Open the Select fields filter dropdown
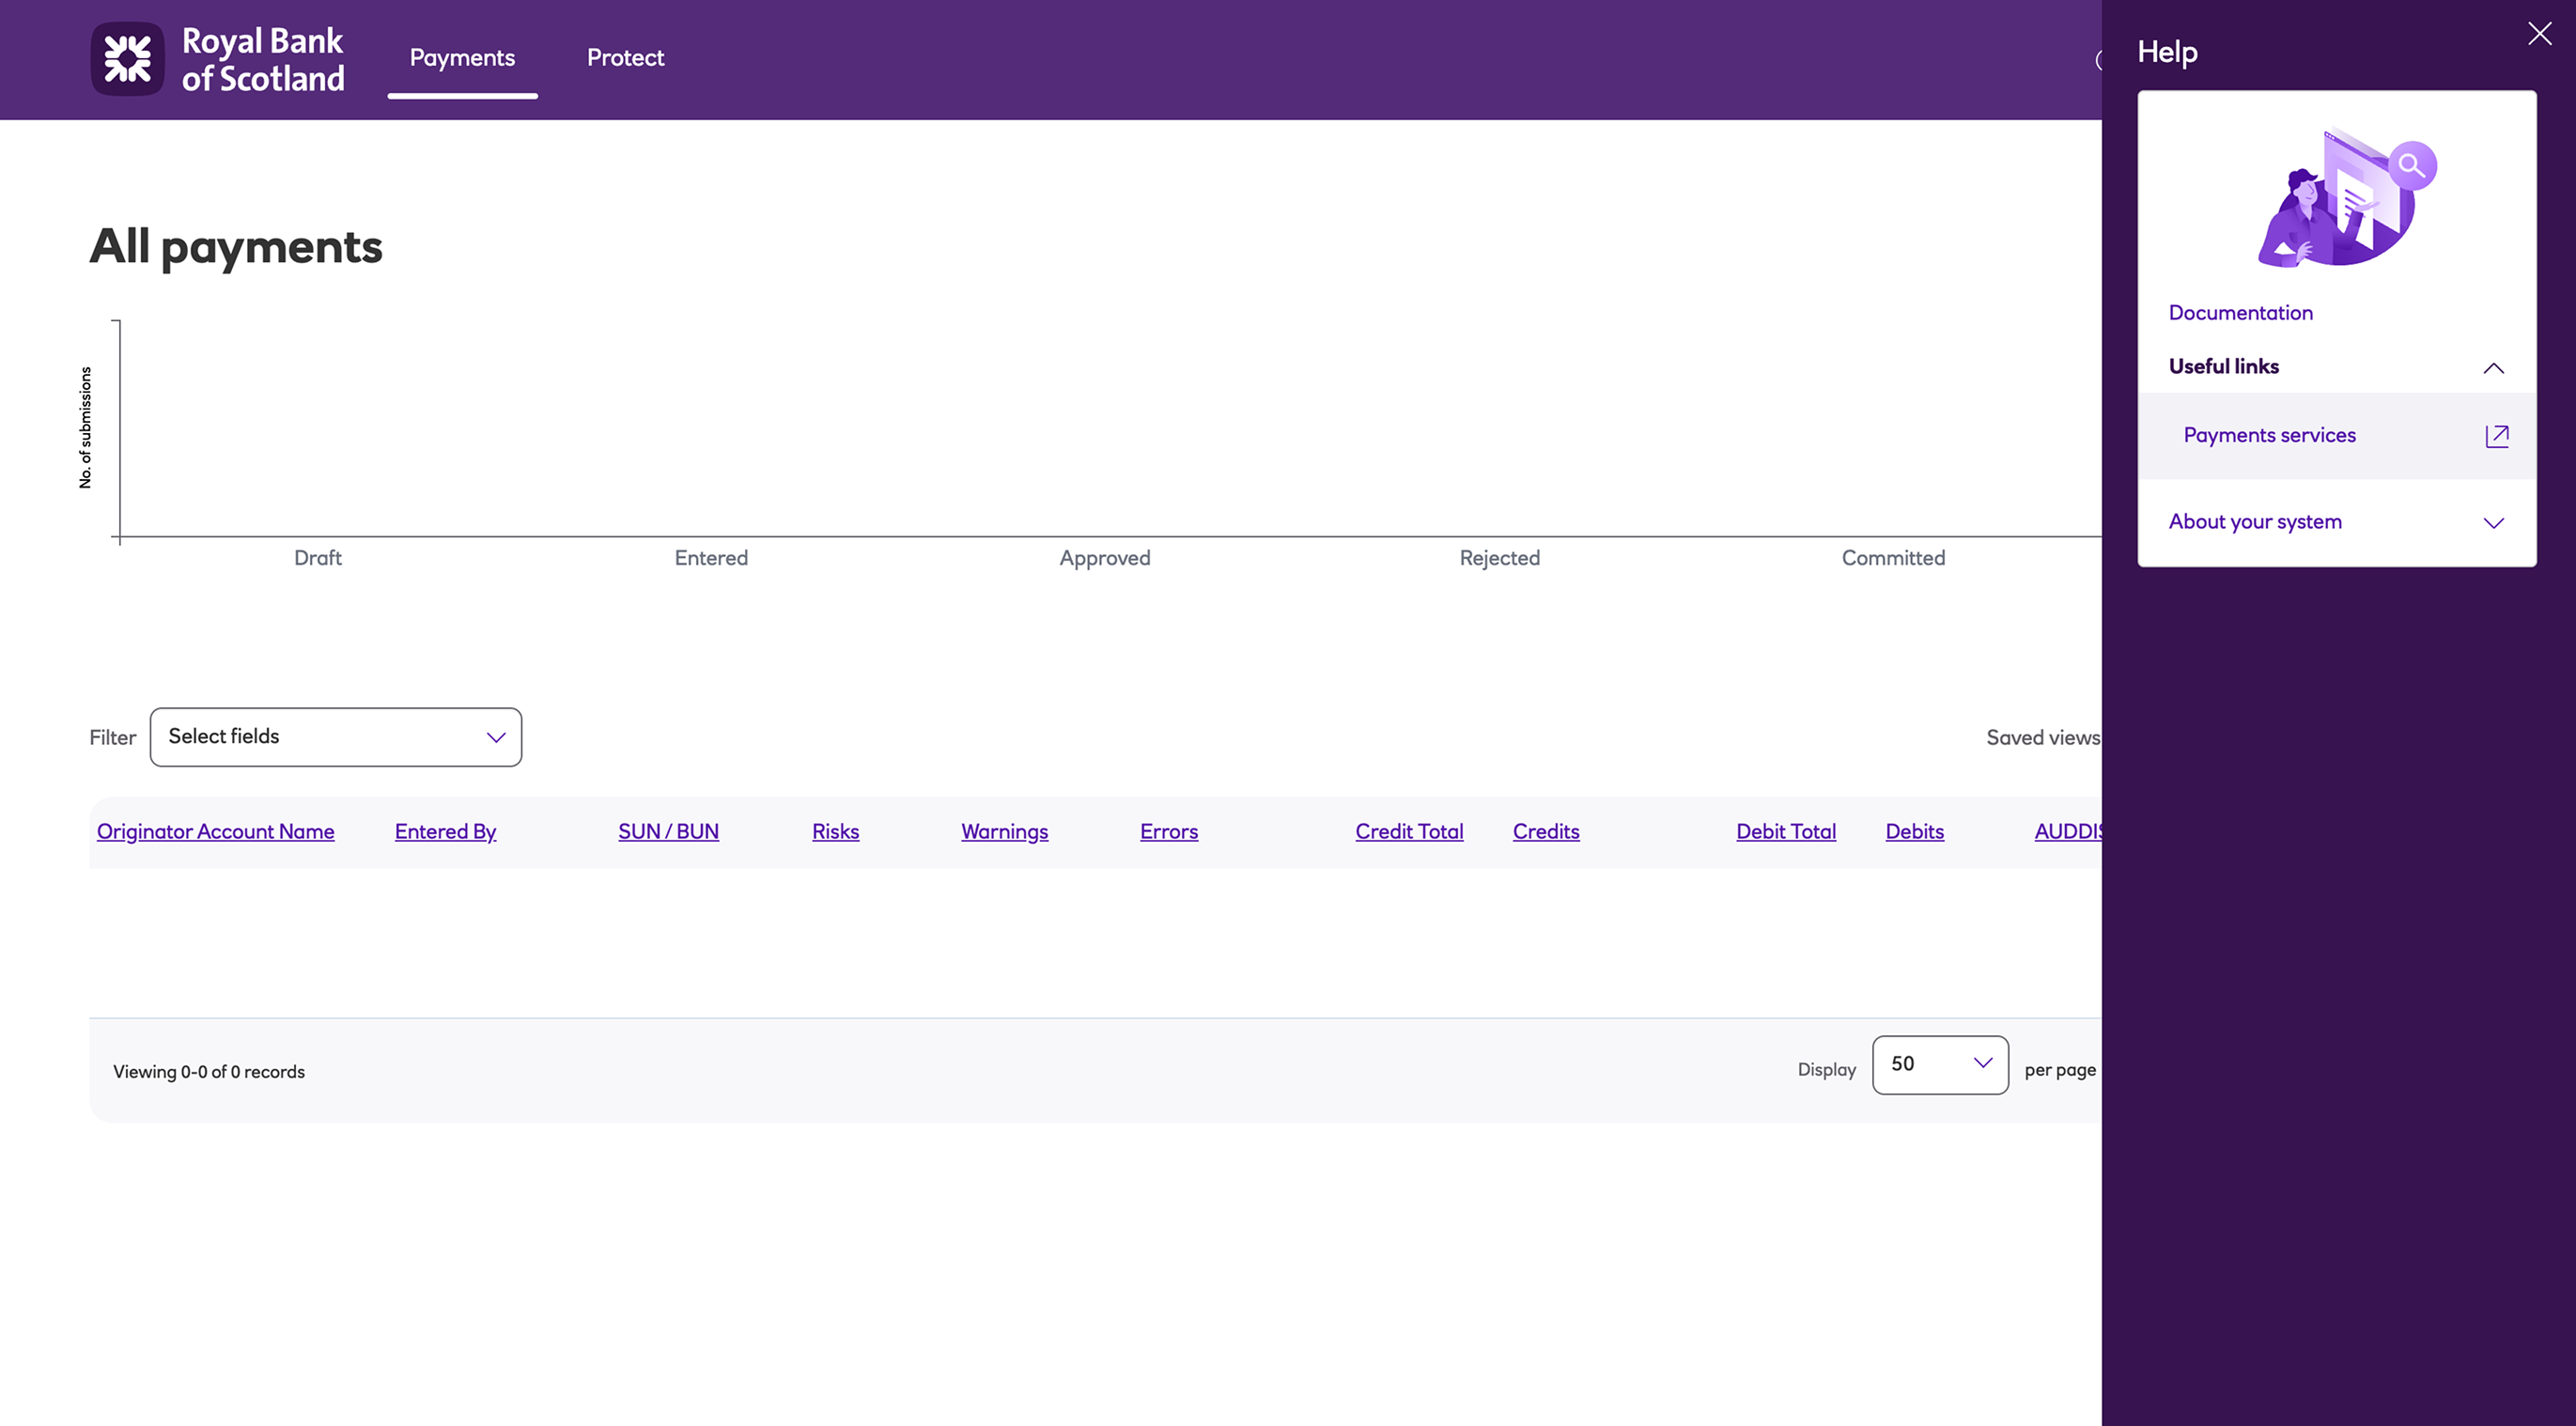 pos(336,737)
